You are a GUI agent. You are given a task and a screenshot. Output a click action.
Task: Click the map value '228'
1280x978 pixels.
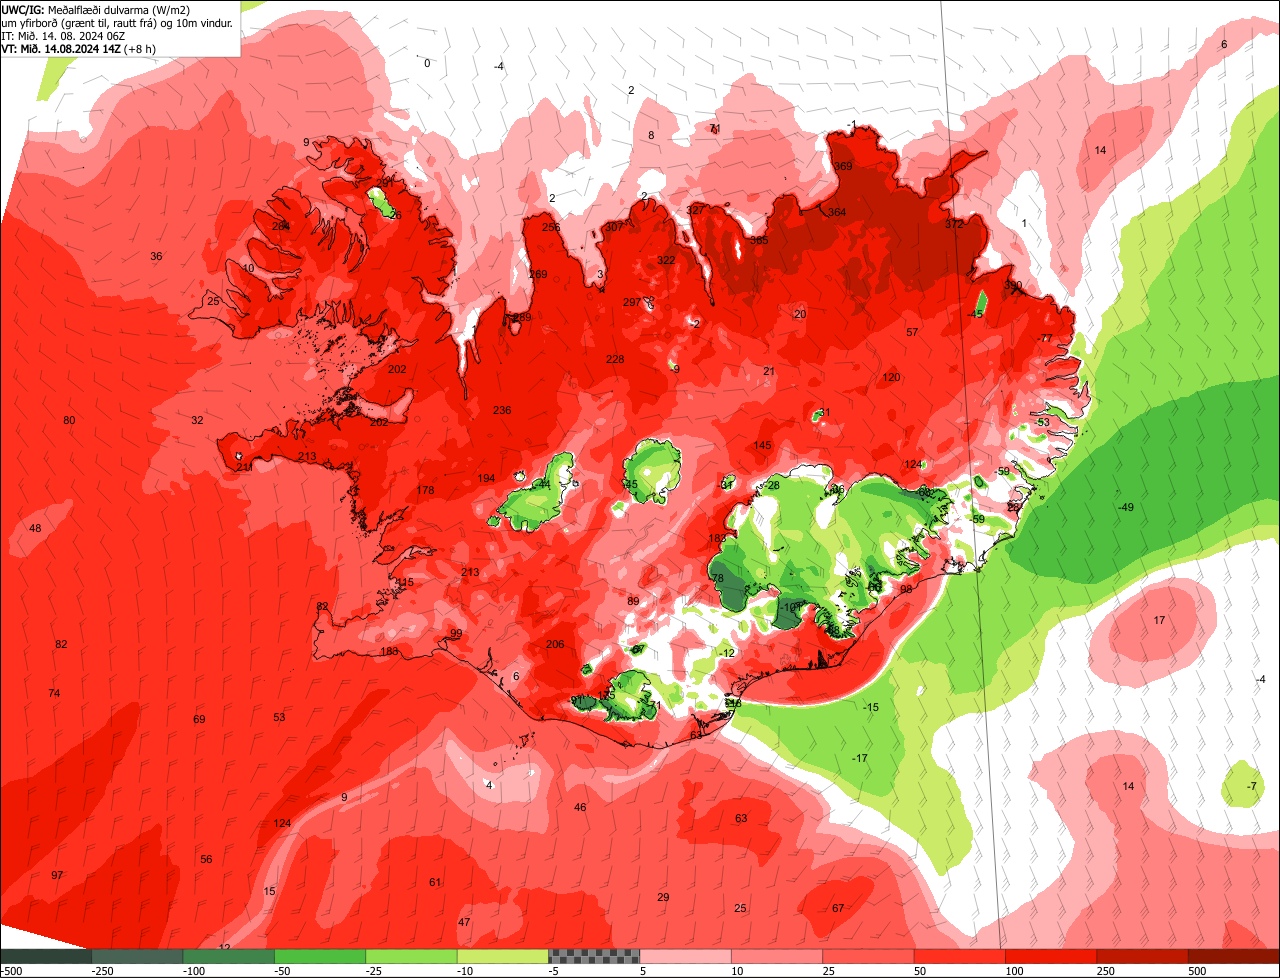tap(615, 360)
